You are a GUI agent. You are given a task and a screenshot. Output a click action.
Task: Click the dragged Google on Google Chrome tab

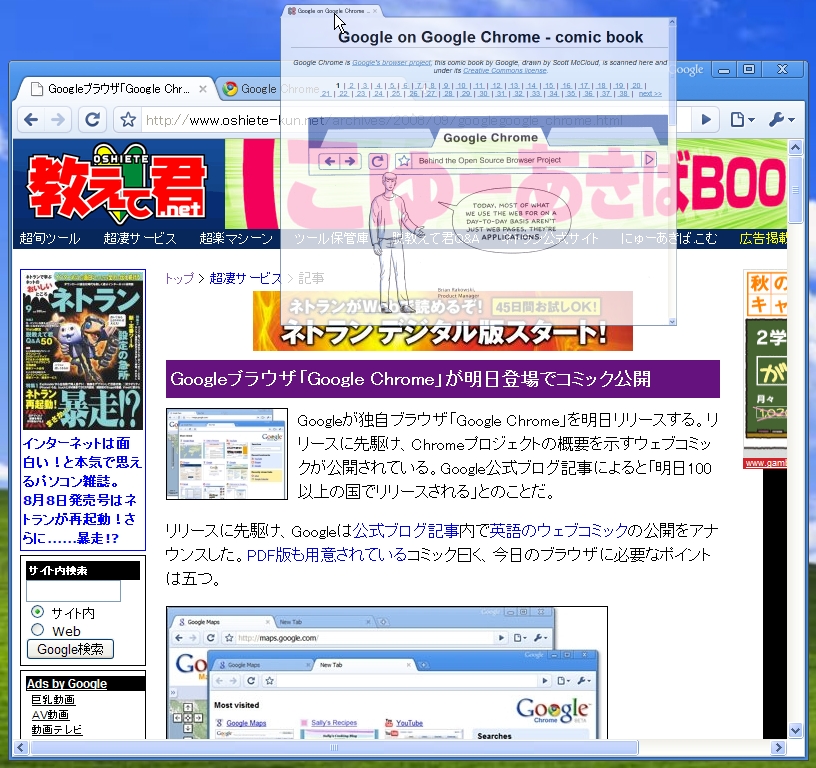point(335,10)
